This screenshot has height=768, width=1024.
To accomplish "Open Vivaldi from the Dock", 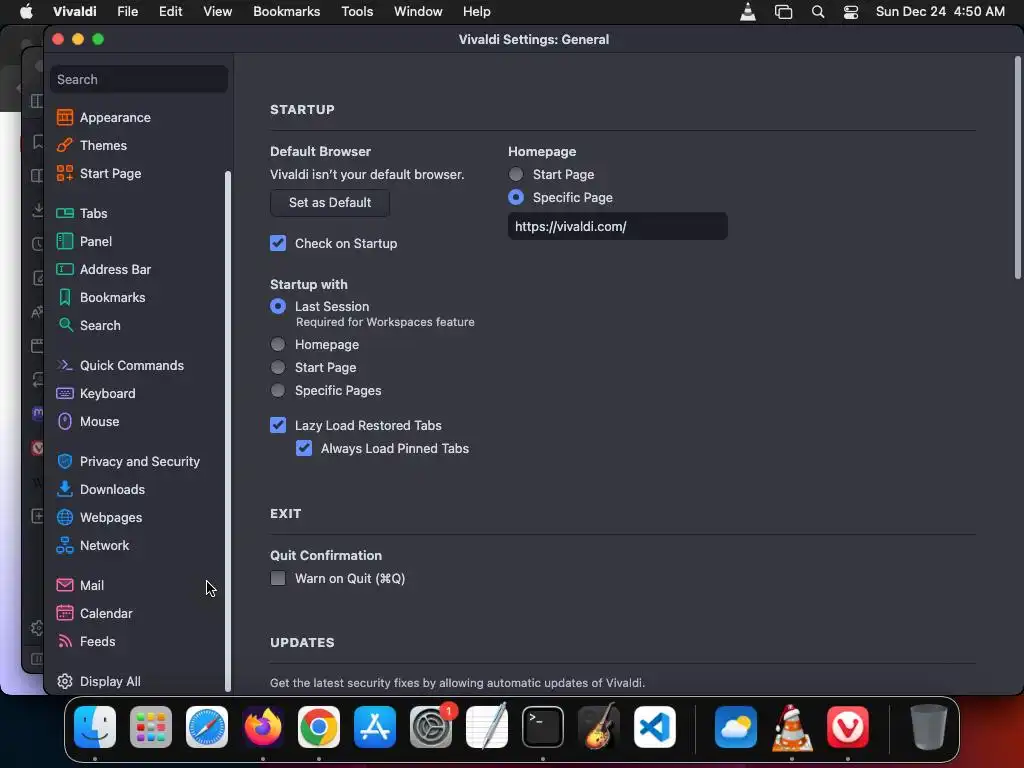I will pyautogui.click(x=847, y=727).
